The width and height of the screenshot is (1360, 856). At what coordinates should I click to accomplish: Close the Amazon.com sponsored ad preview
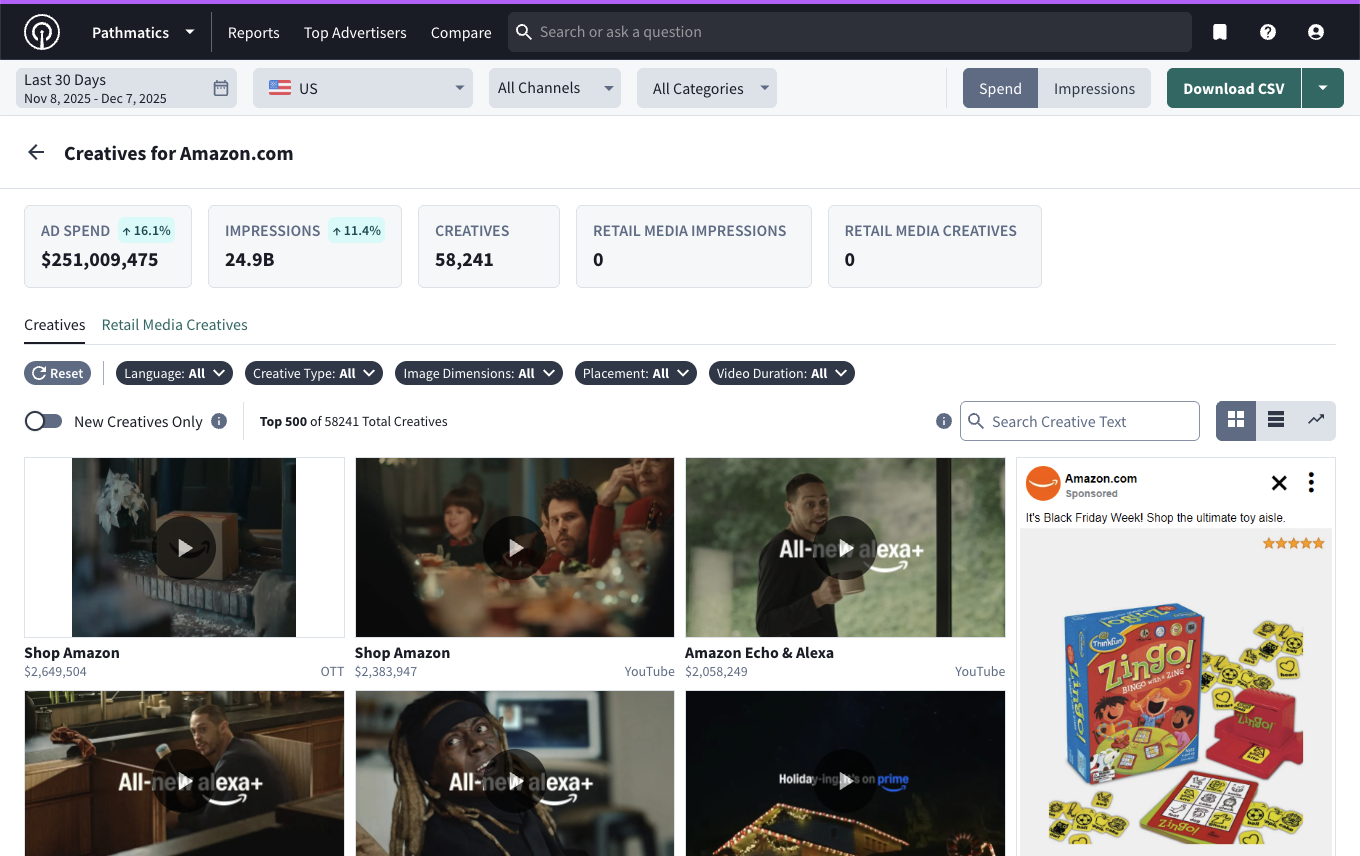click(1279, 483)
